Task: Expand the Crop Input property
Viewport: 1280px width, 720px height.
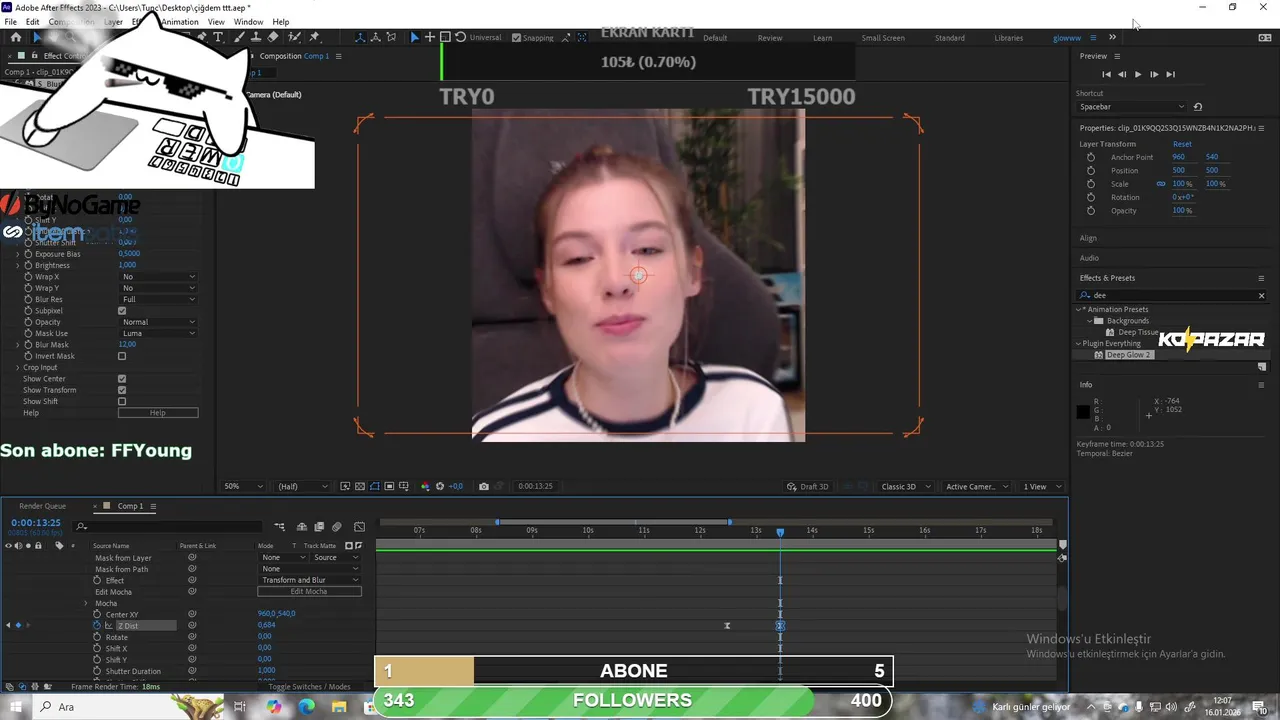Action: (x=17, y=367)
